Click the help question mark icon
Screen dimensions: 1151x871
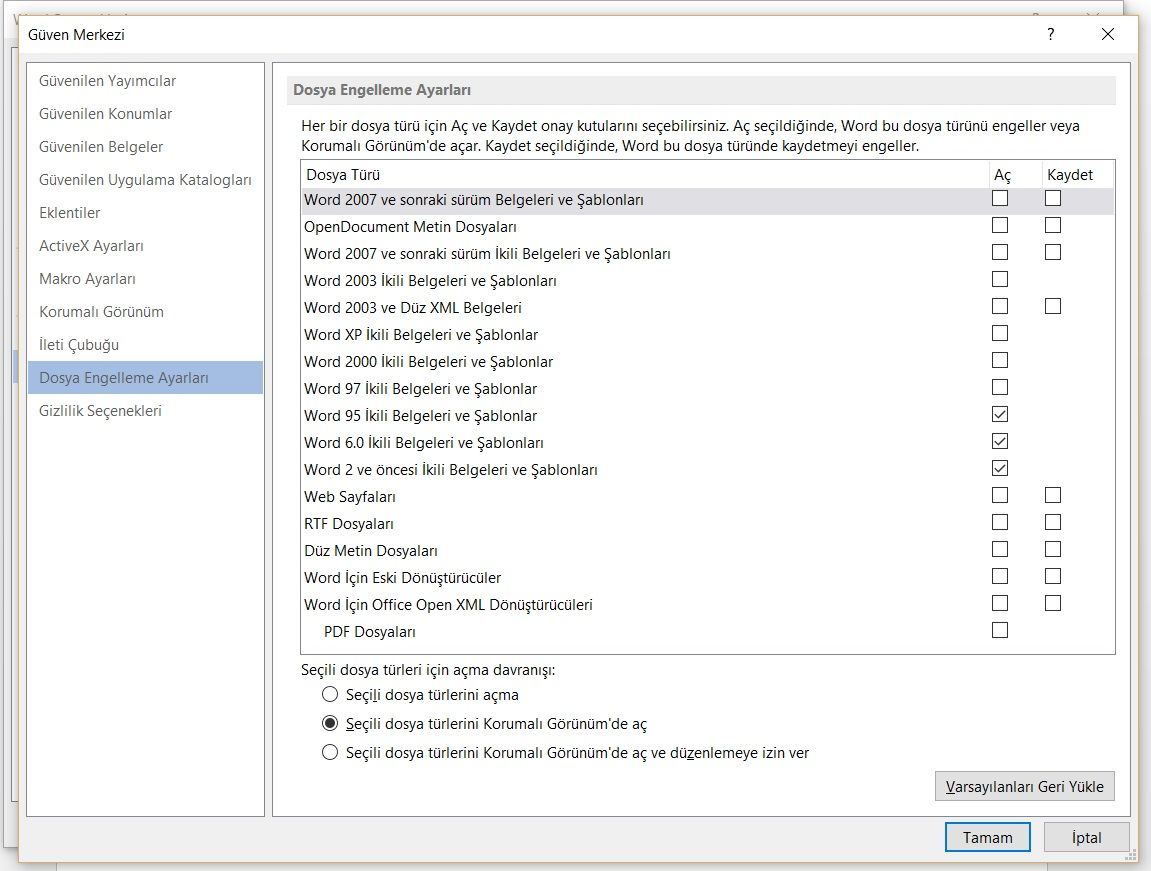[x=1050, y=35]
